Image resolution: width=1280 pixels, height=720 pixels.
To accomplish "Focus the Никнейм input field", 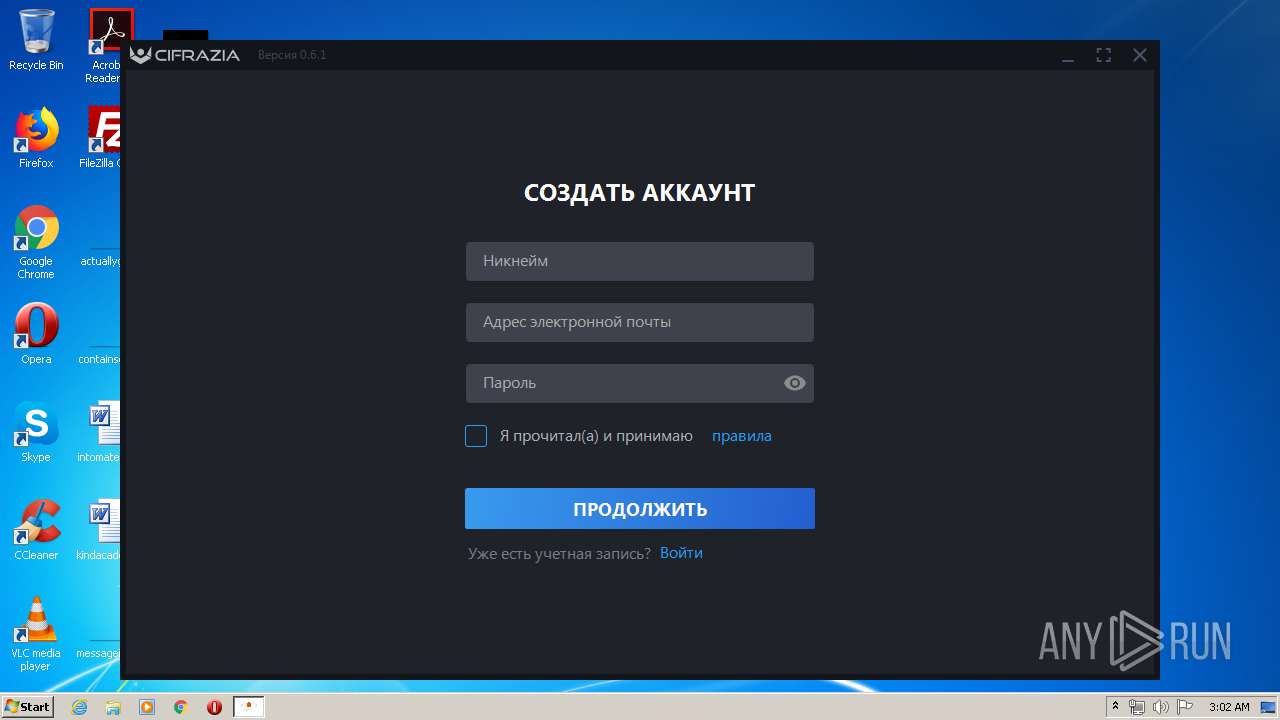I will pos(640,261).
